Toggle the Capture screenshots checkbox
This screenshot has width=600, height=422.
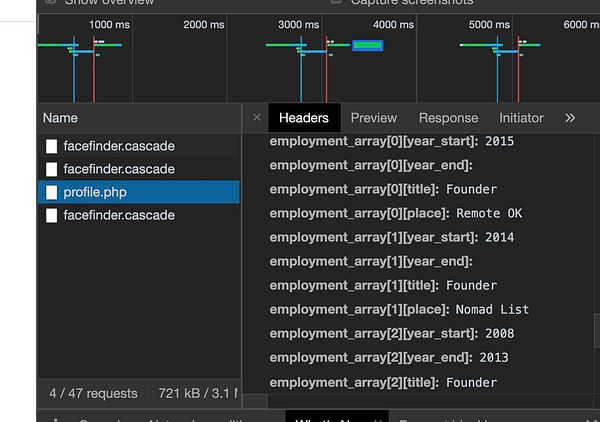coord(336,2)
